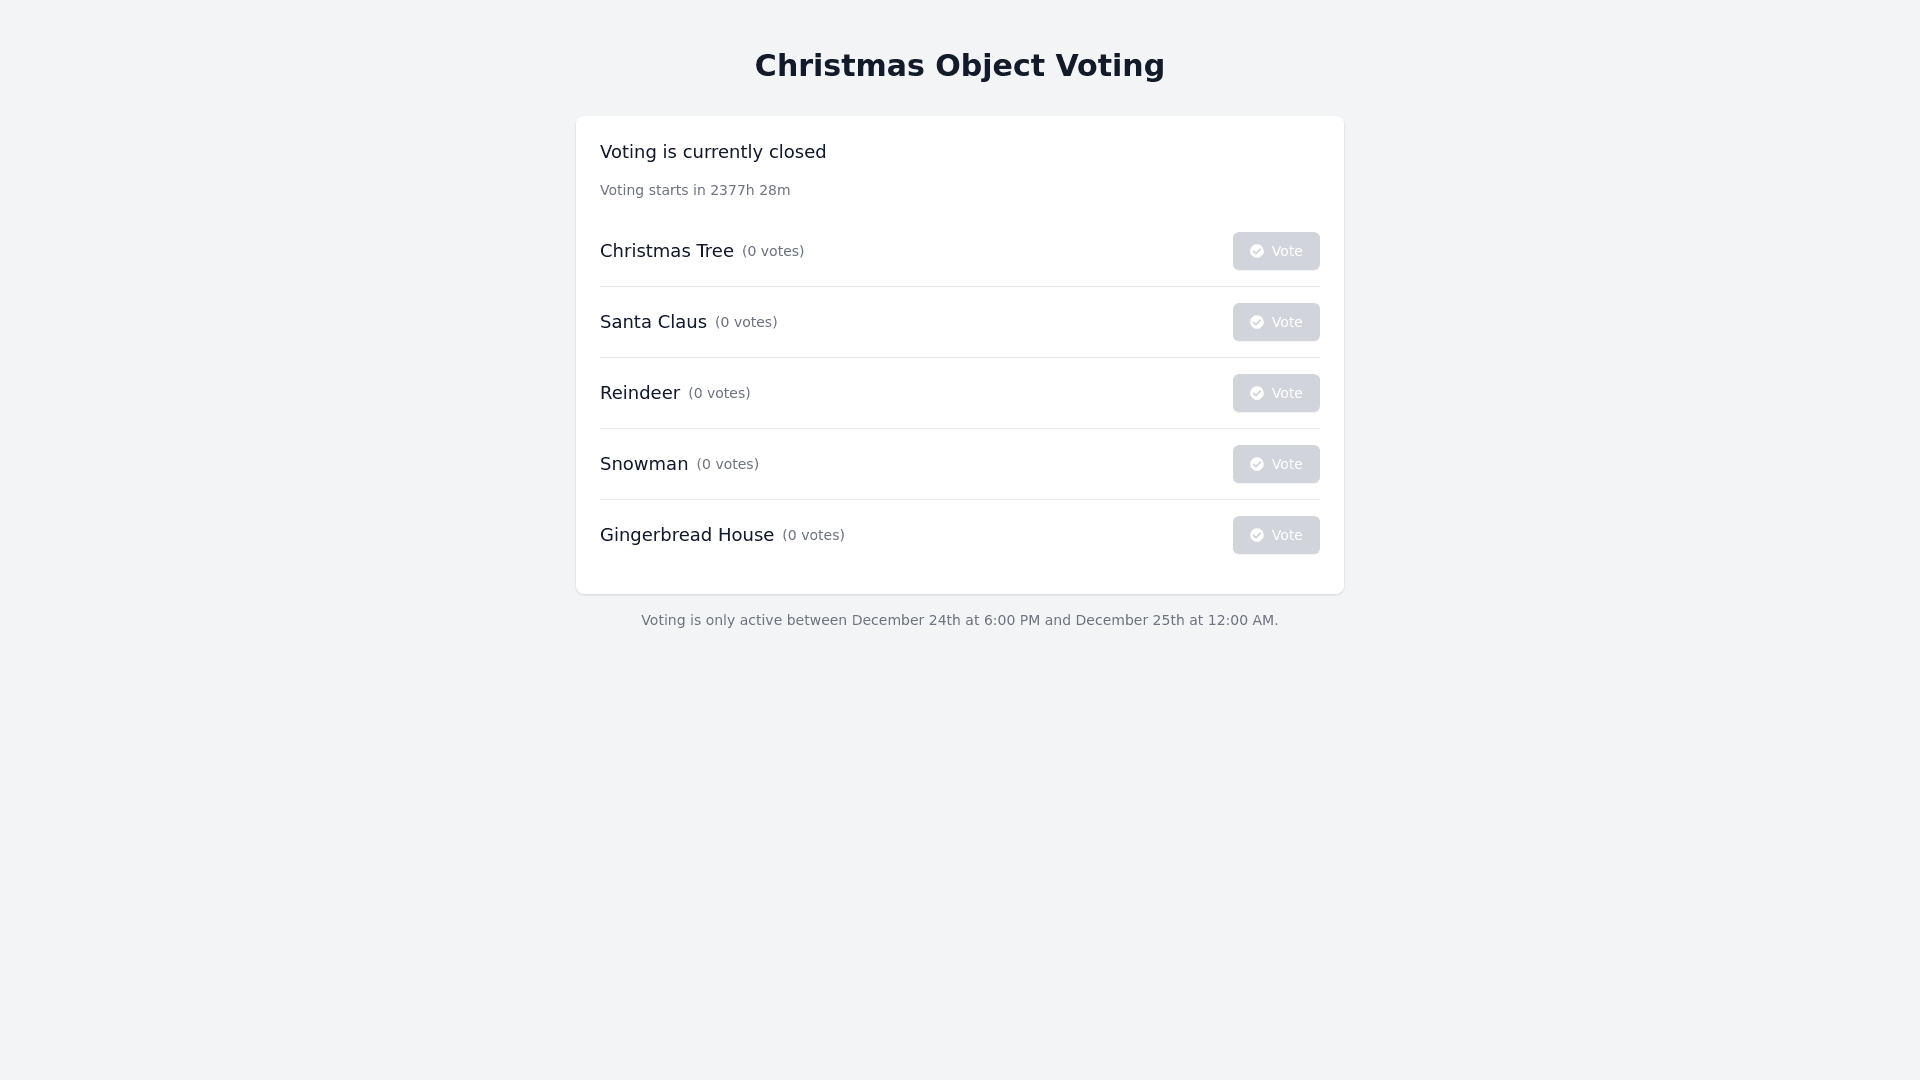
Task: Click the Snowman vote count text
Action: click(727, 465)
